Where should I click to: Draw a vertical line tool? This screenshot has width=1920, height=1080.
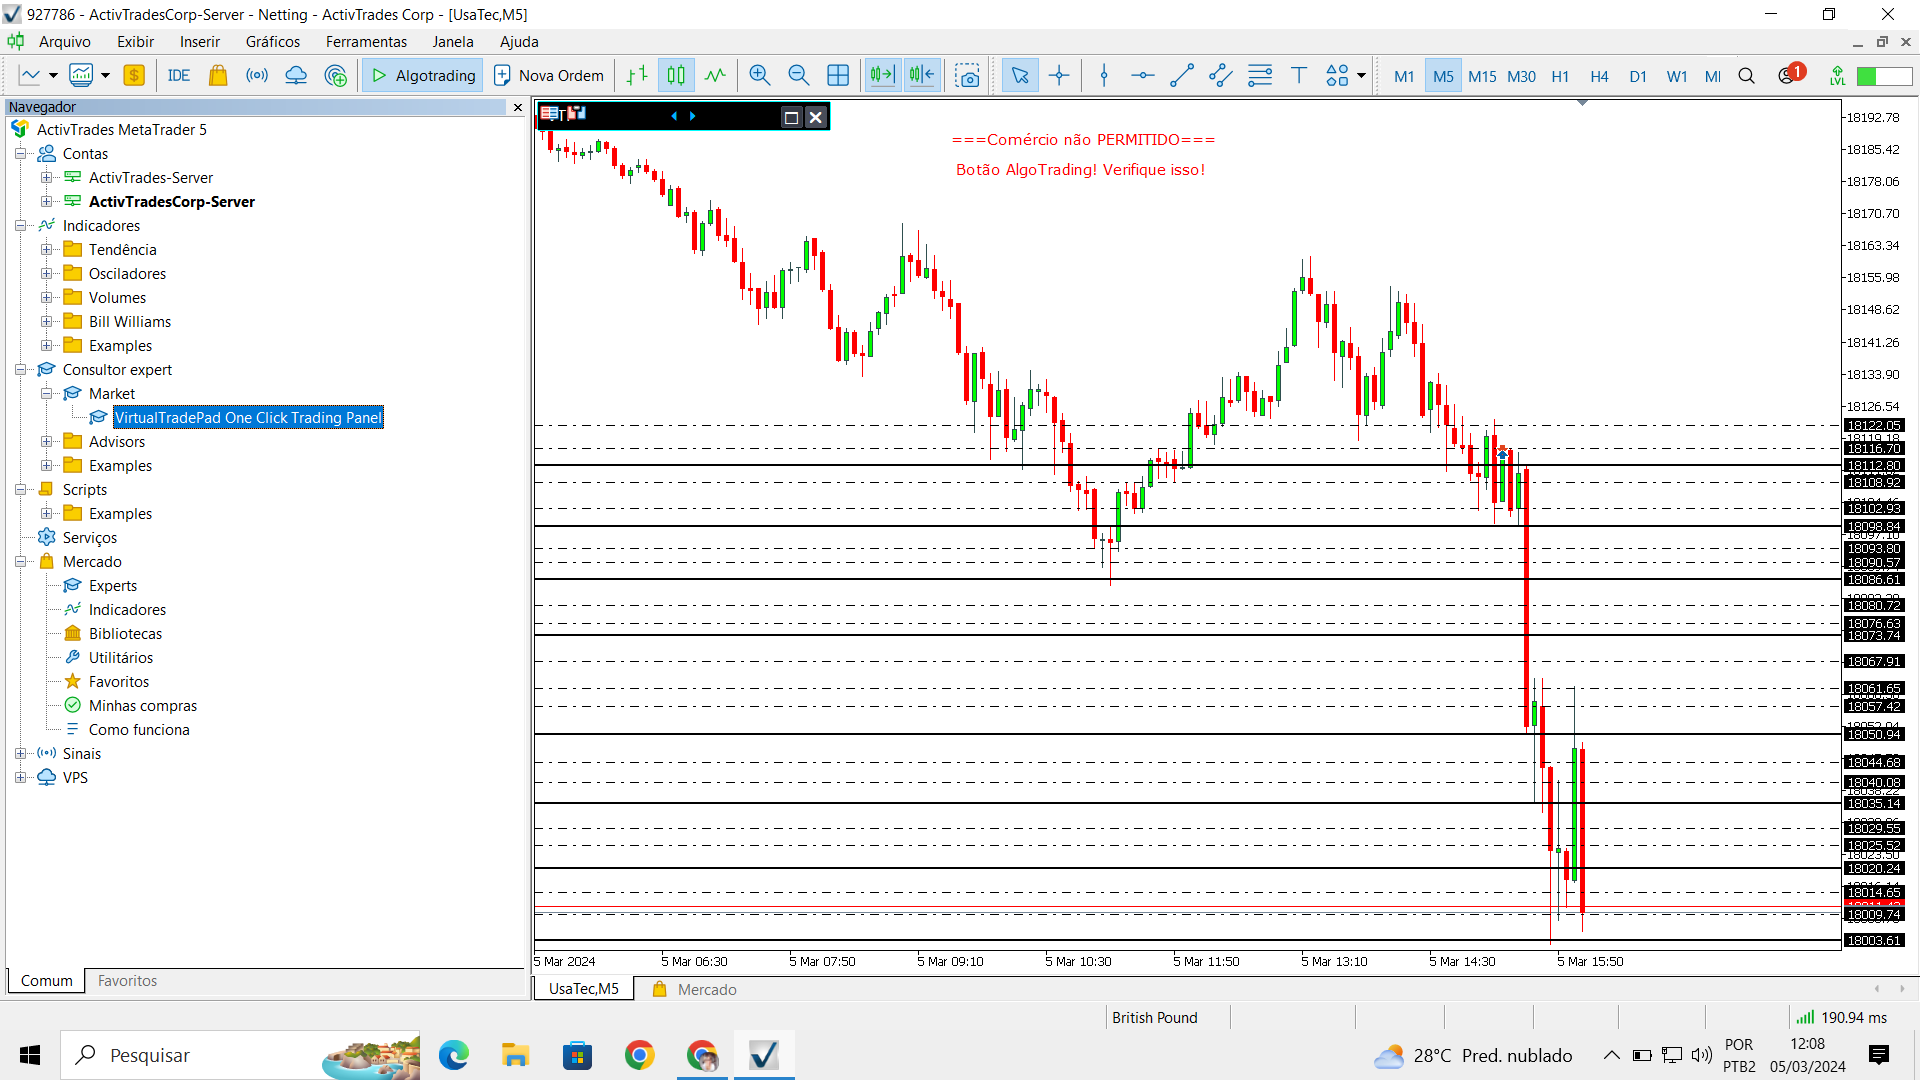coord(1104,76)
